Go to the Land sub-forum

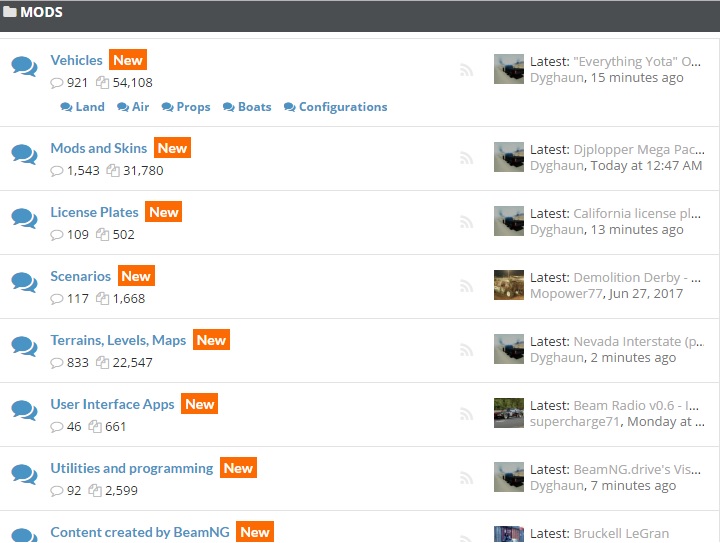83,107
